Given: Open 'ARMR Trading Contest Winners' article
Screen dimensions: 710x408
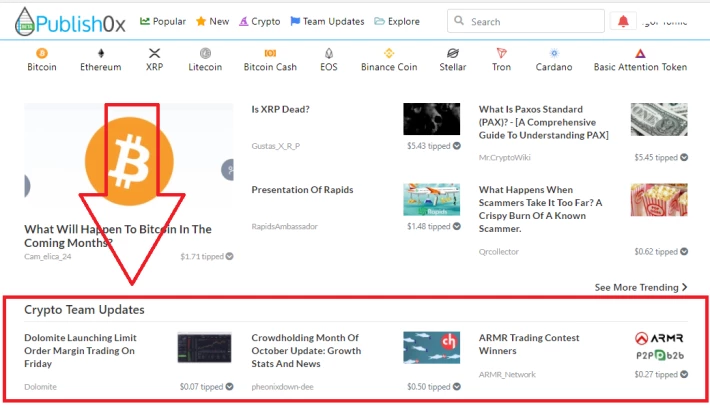Looking at the screenshot, I should [x=529, y=344].
